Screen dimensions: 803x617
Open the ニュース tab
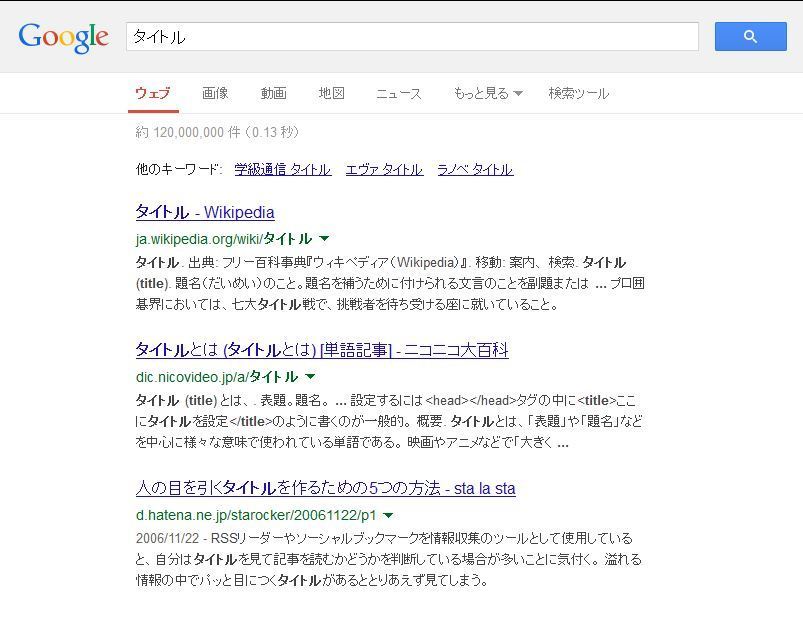pyautogui.click(x=397, y=93)
